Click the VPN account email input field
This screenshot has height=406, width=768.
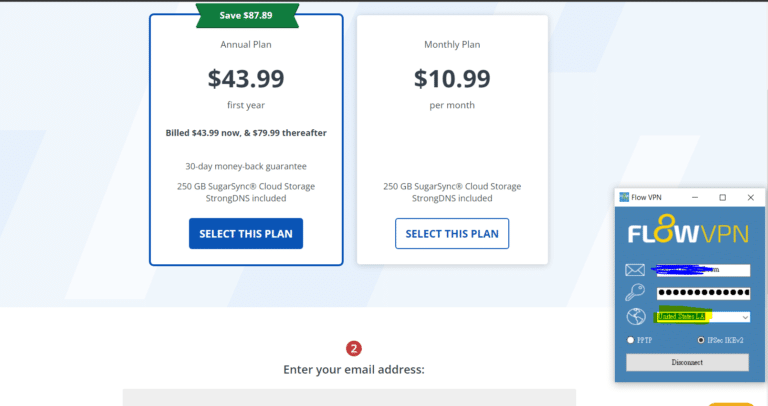[702, 270]
